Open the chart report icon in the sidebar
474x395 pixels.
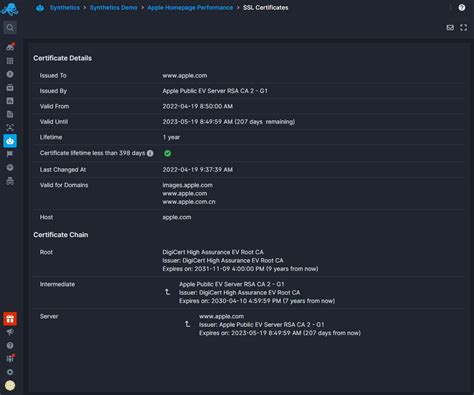click(x=10, y=101)
